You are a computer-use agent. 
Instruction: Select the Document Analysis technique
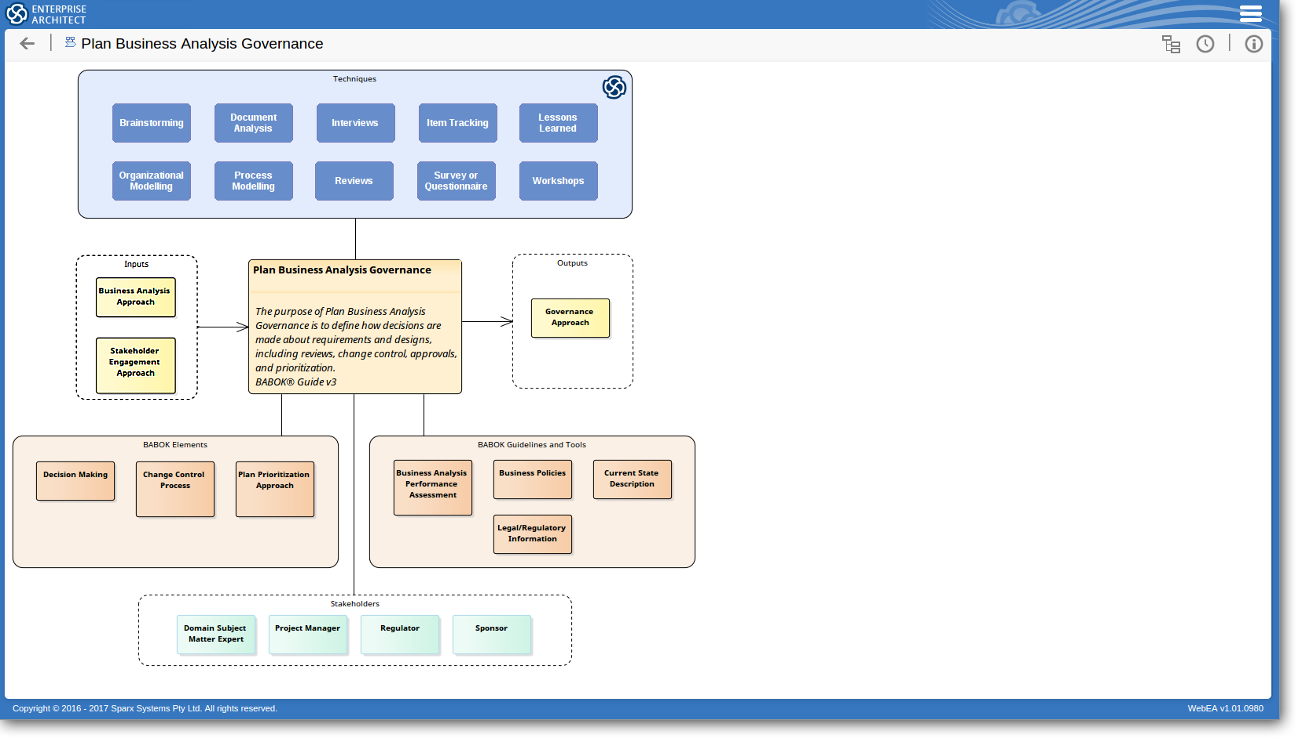click(x=253, y=123)
